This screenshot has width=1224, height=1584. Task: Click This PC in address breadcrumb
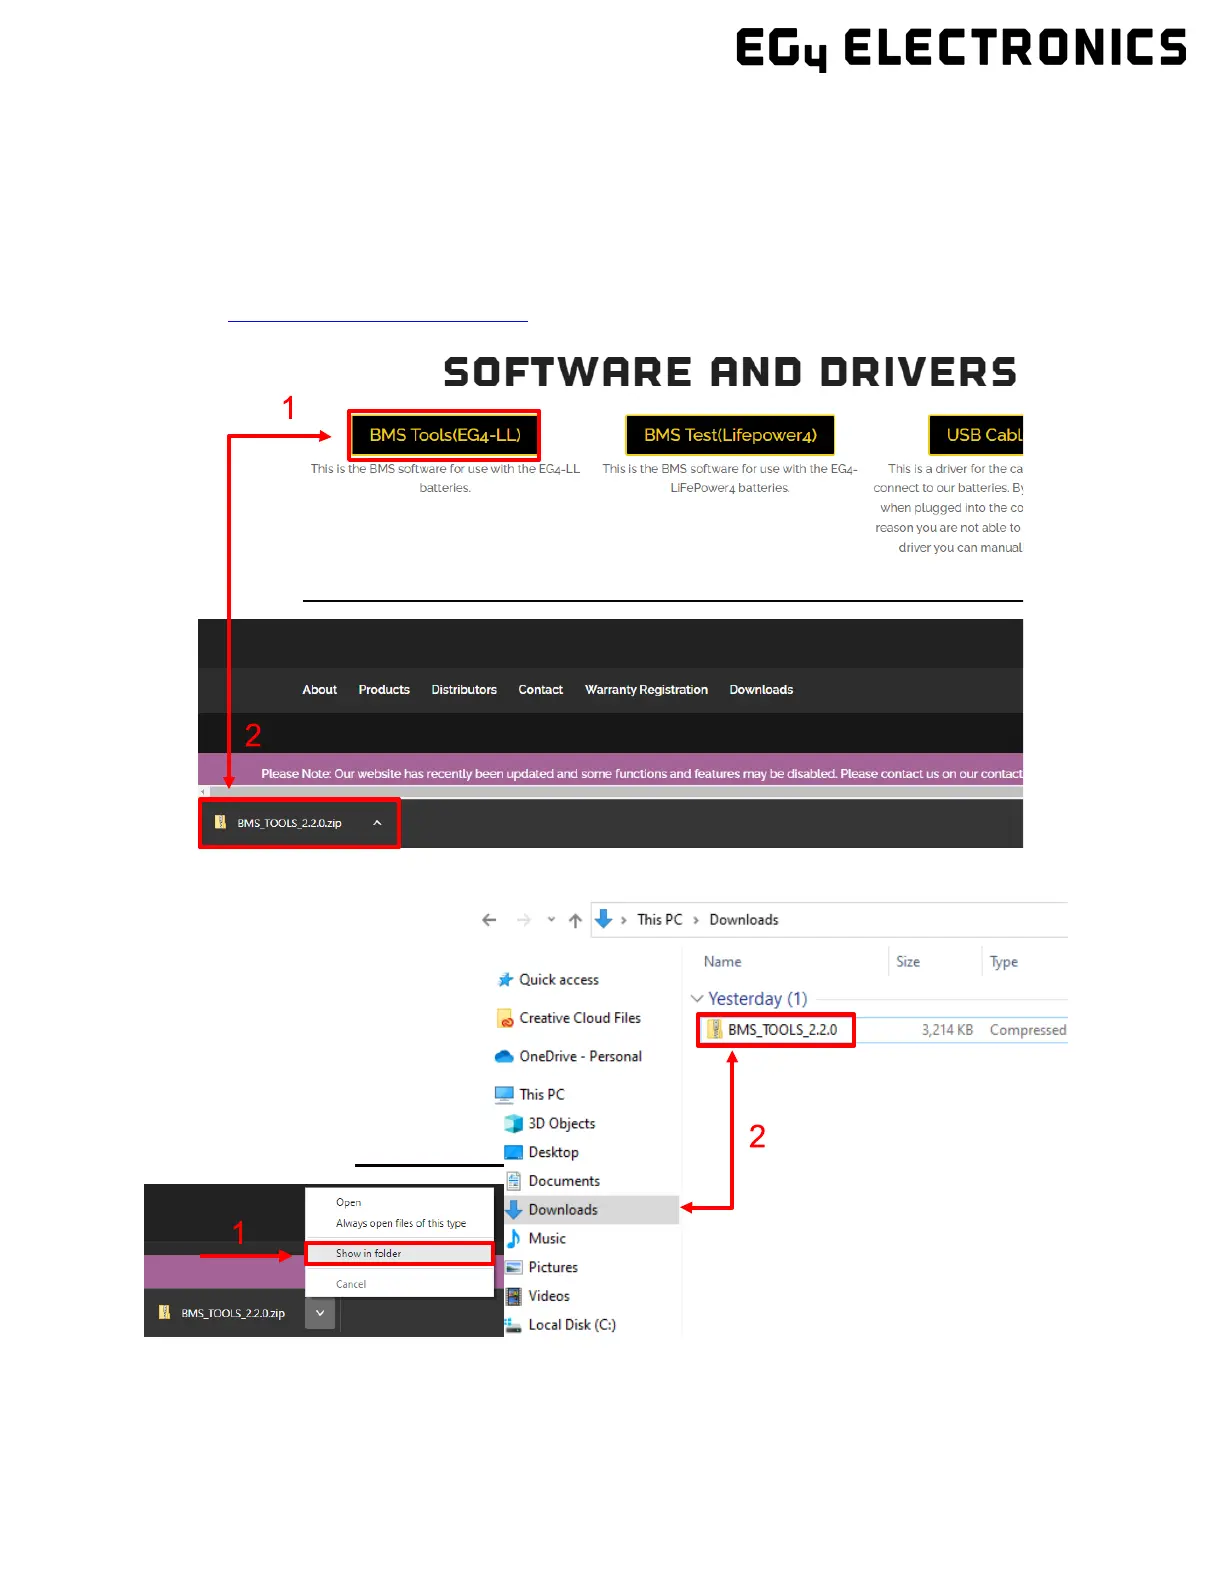coord(660,920)
